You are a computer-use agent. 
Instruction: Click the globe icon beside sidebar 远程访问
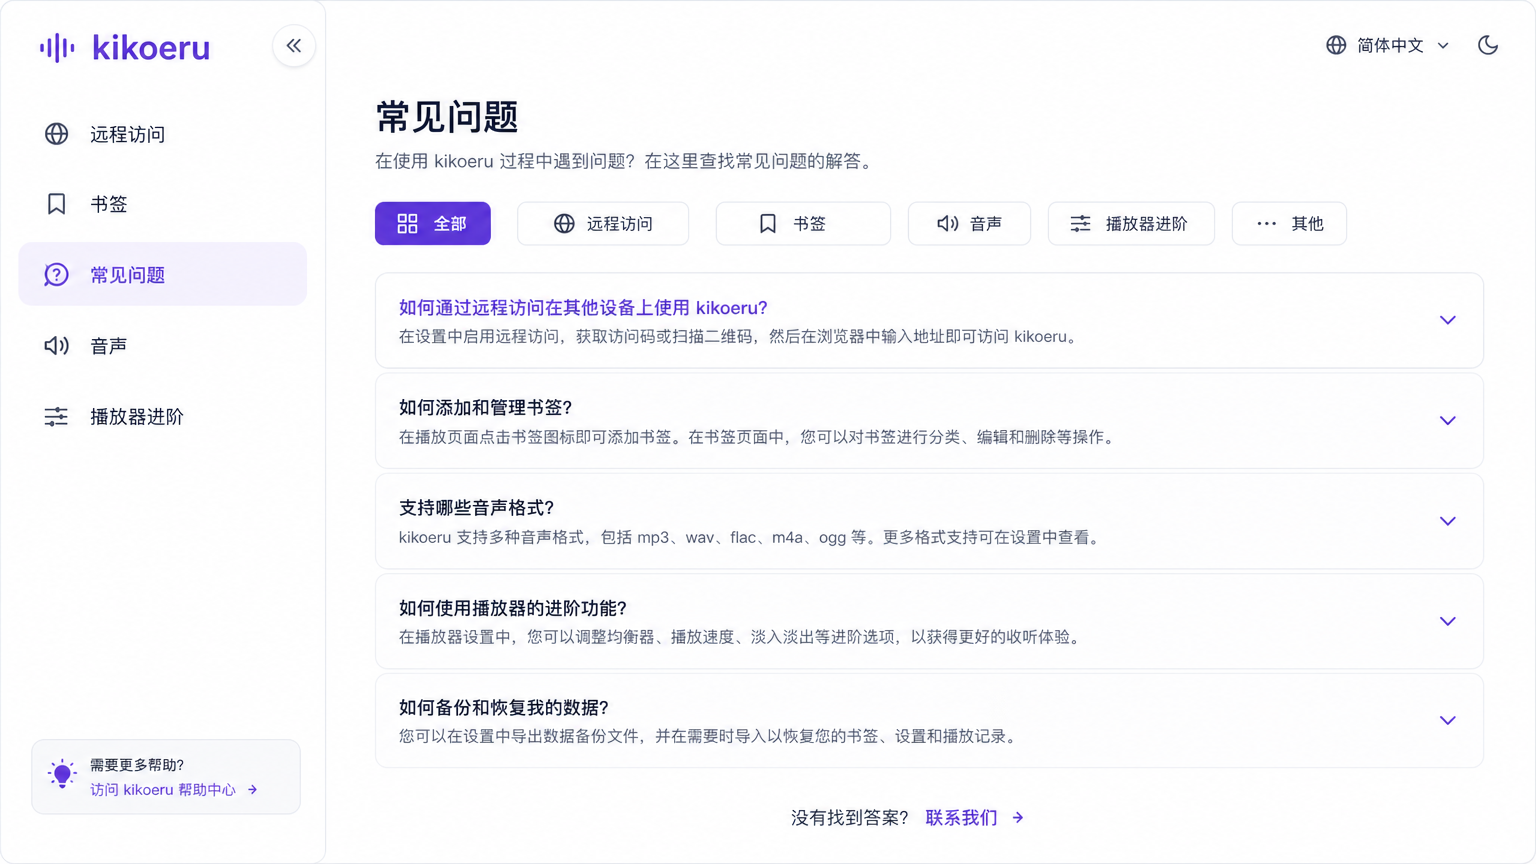click(x=56, y=134)
